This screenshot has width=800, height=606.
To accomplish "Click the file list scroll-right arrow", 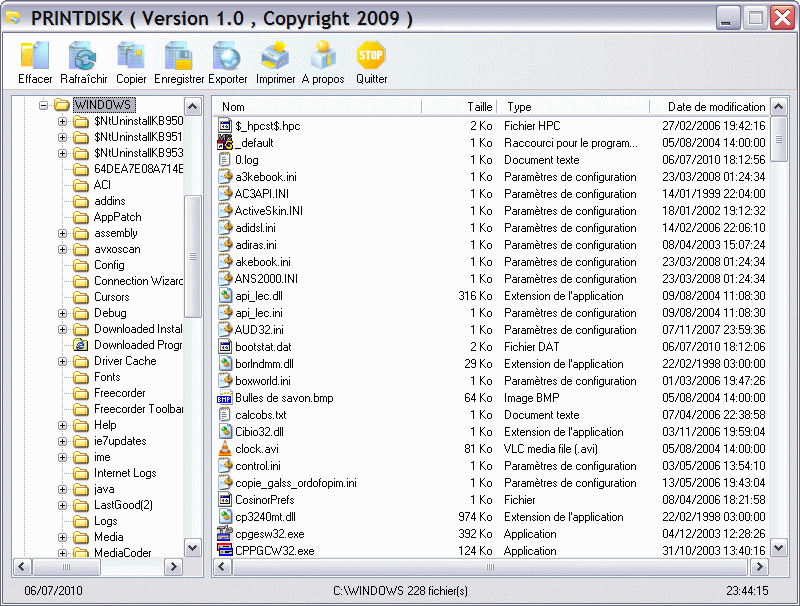I will [x=759, y=567].
